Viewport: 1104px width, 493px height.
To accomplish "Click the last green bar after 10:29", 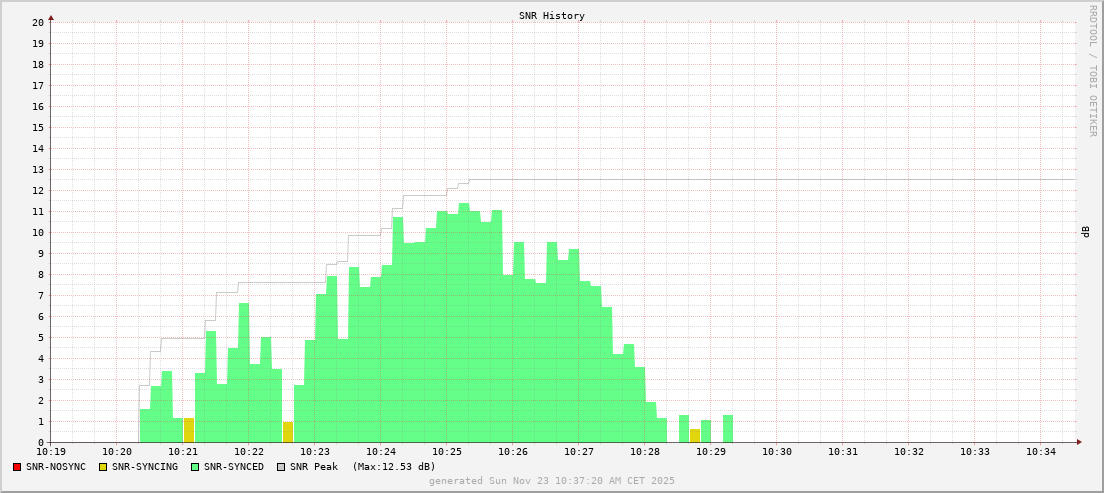I will coord(728,429).
